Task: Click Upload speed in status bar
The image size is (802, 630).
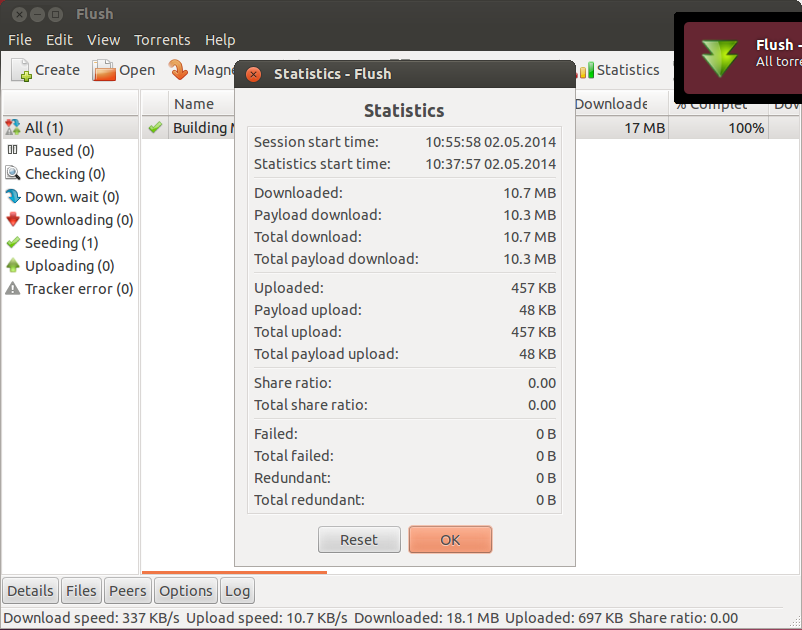Action: (x=266, y=619)
